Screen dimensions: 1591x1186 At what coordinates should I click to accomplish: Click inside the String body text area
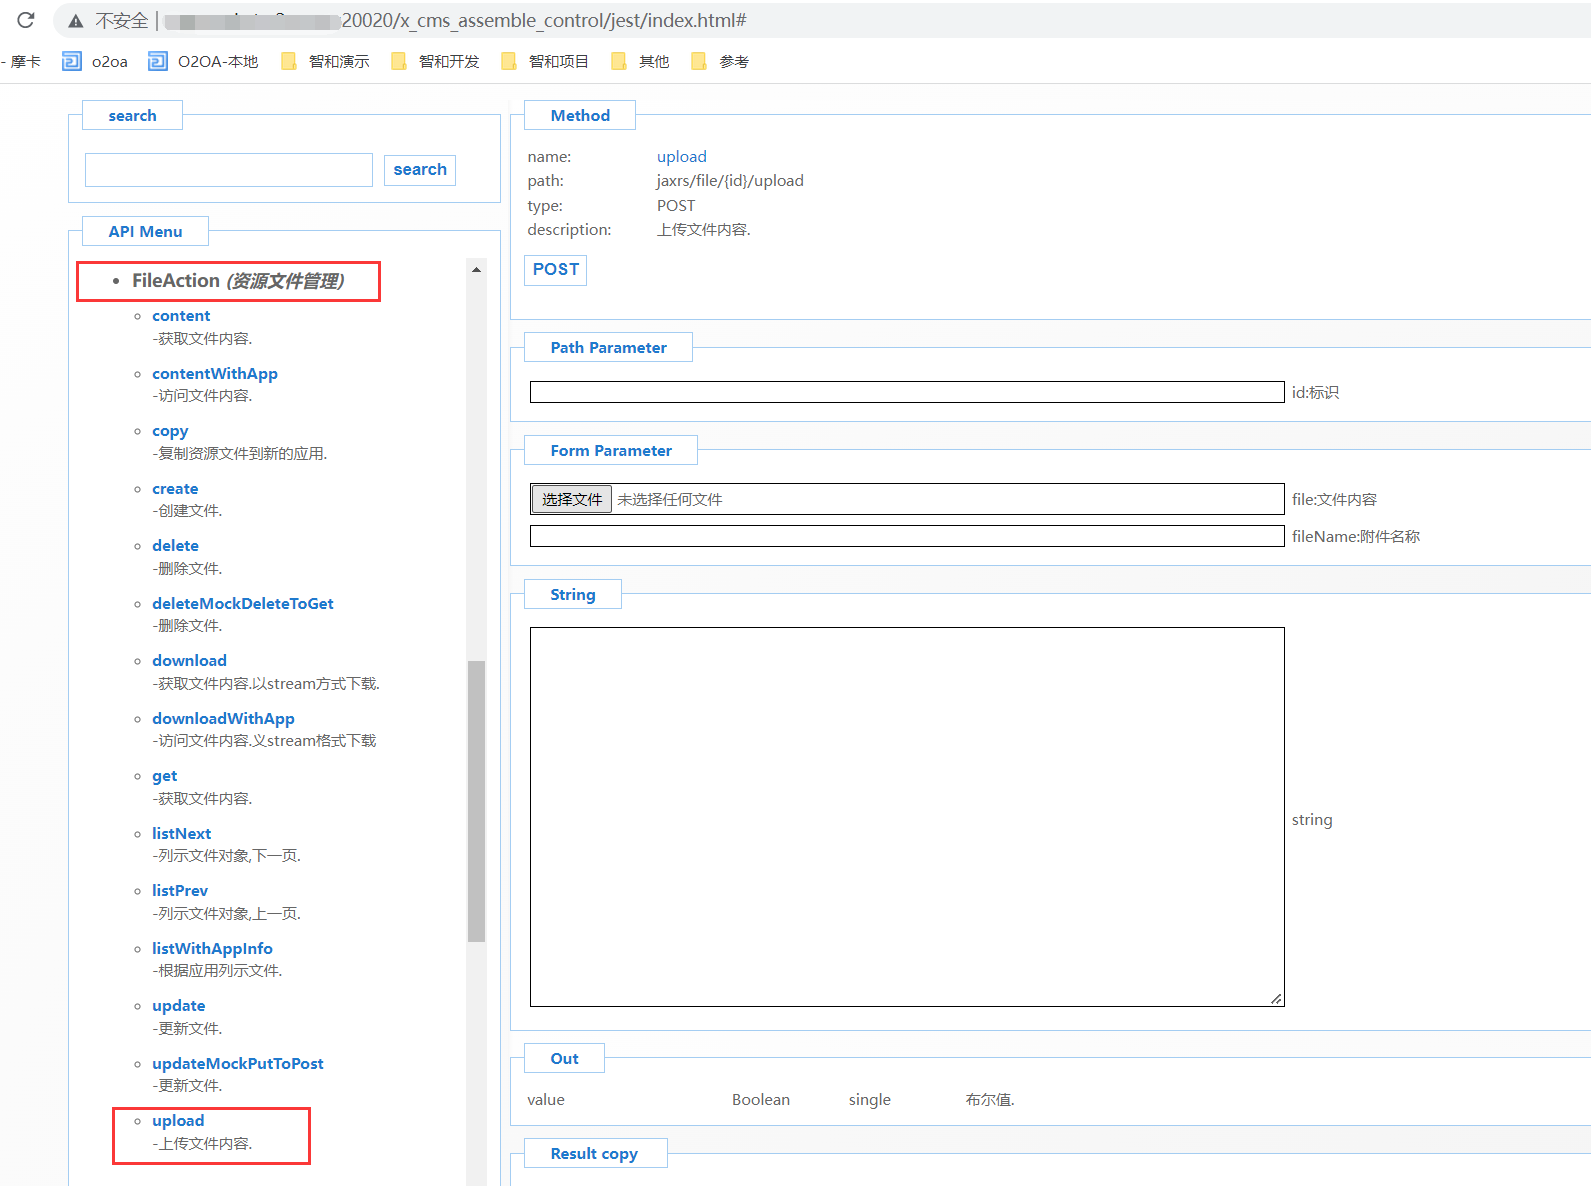[906, 816]
